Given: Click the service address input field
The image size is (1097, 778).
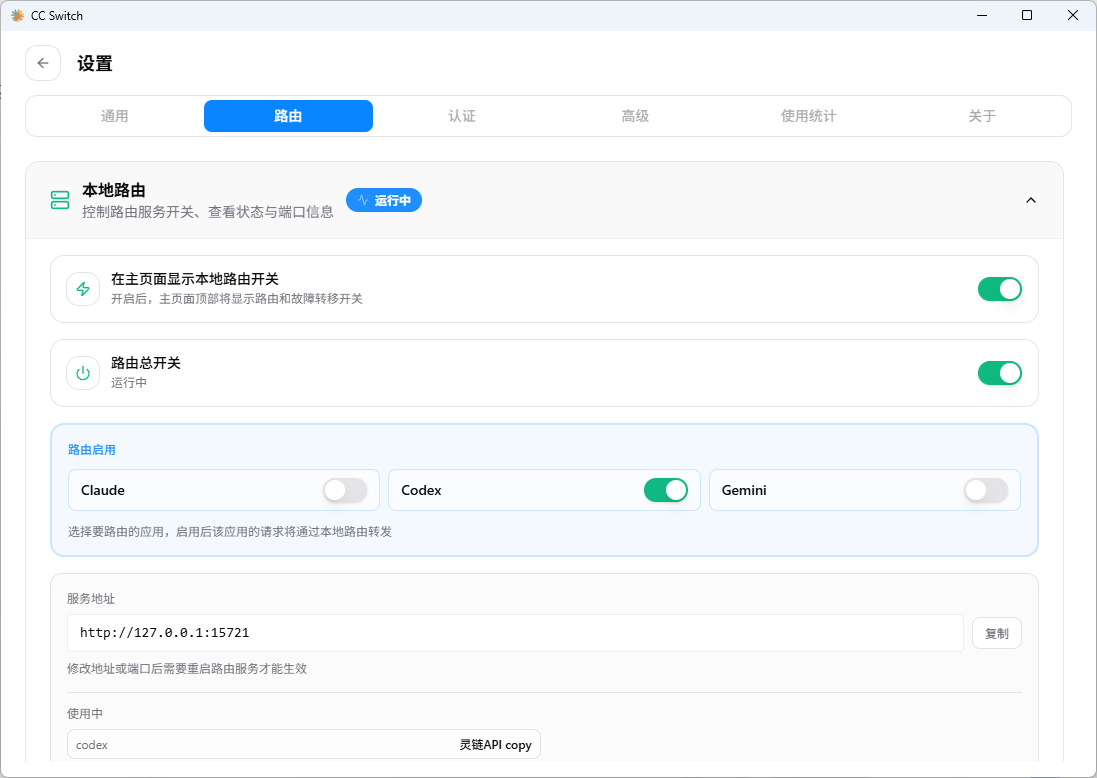Looking at the screenshot, I should point(516,633).
